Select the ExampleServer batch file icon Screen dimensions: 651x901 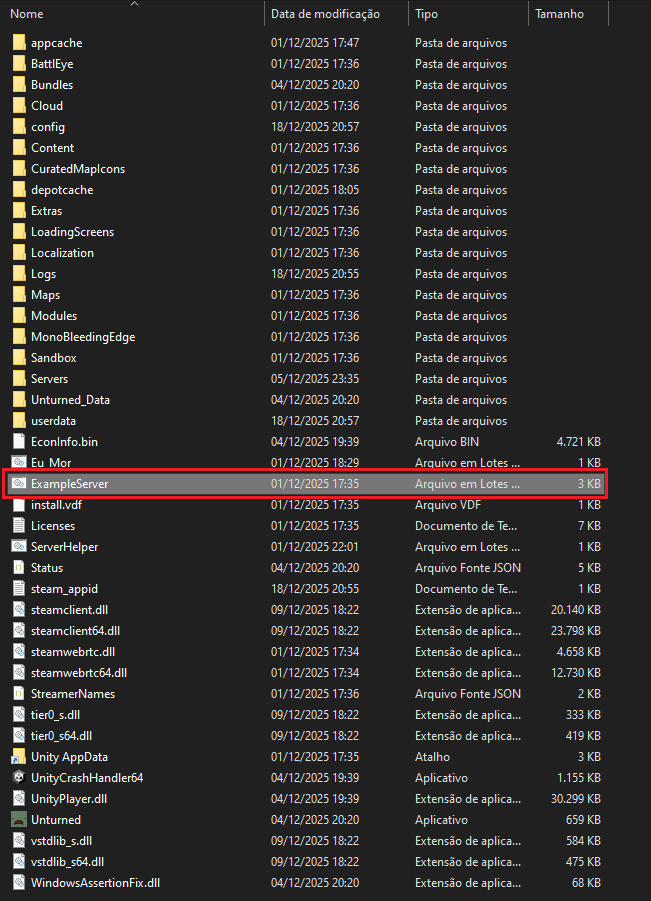tap(19, 483)
